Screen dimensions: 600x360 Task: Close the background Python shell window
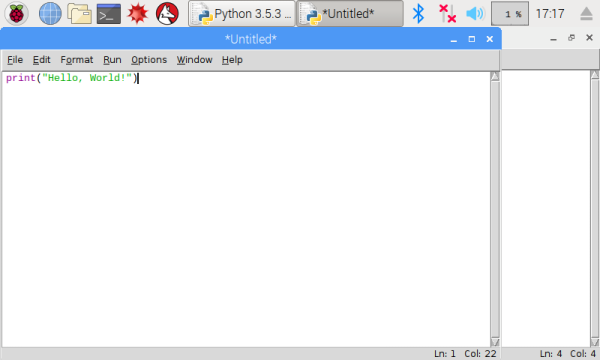coord(589,38)
